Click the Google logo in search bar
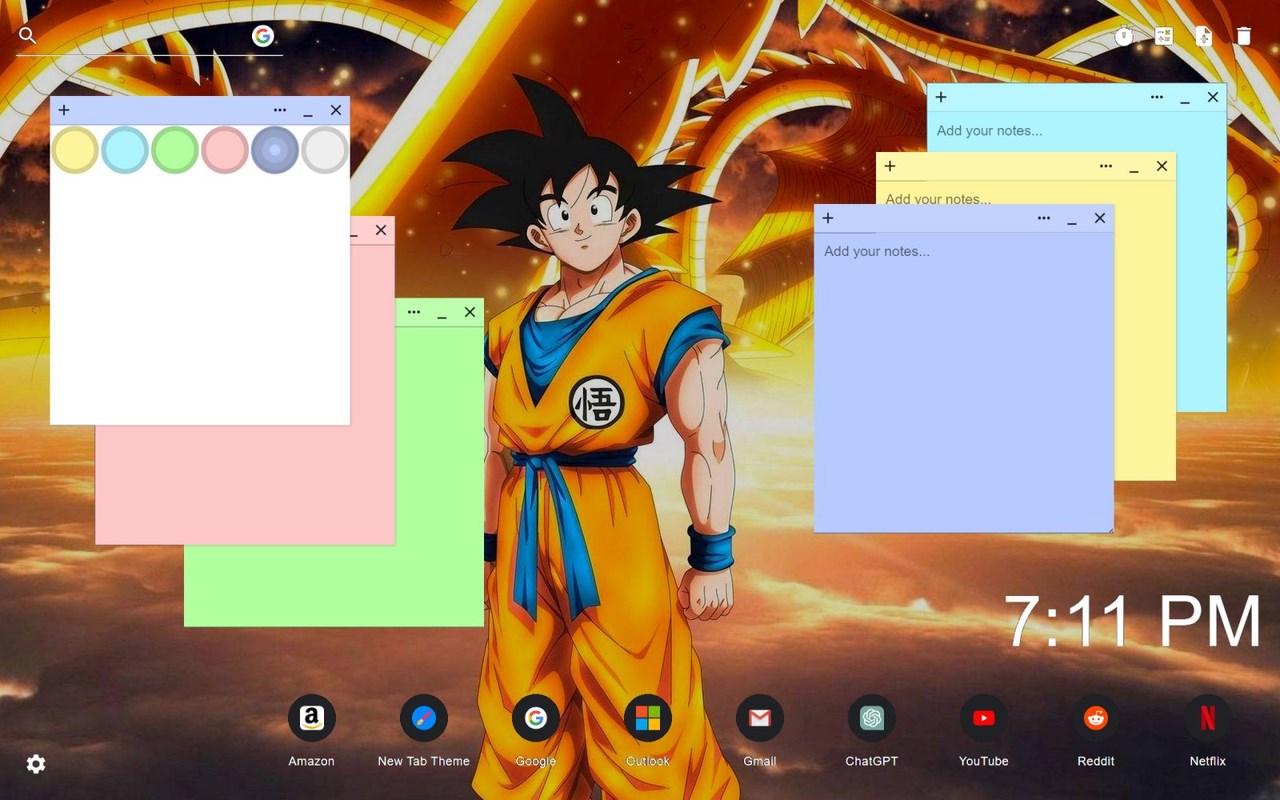Image resolution: width=1280 pixels, height=800 pixels. 263,36
